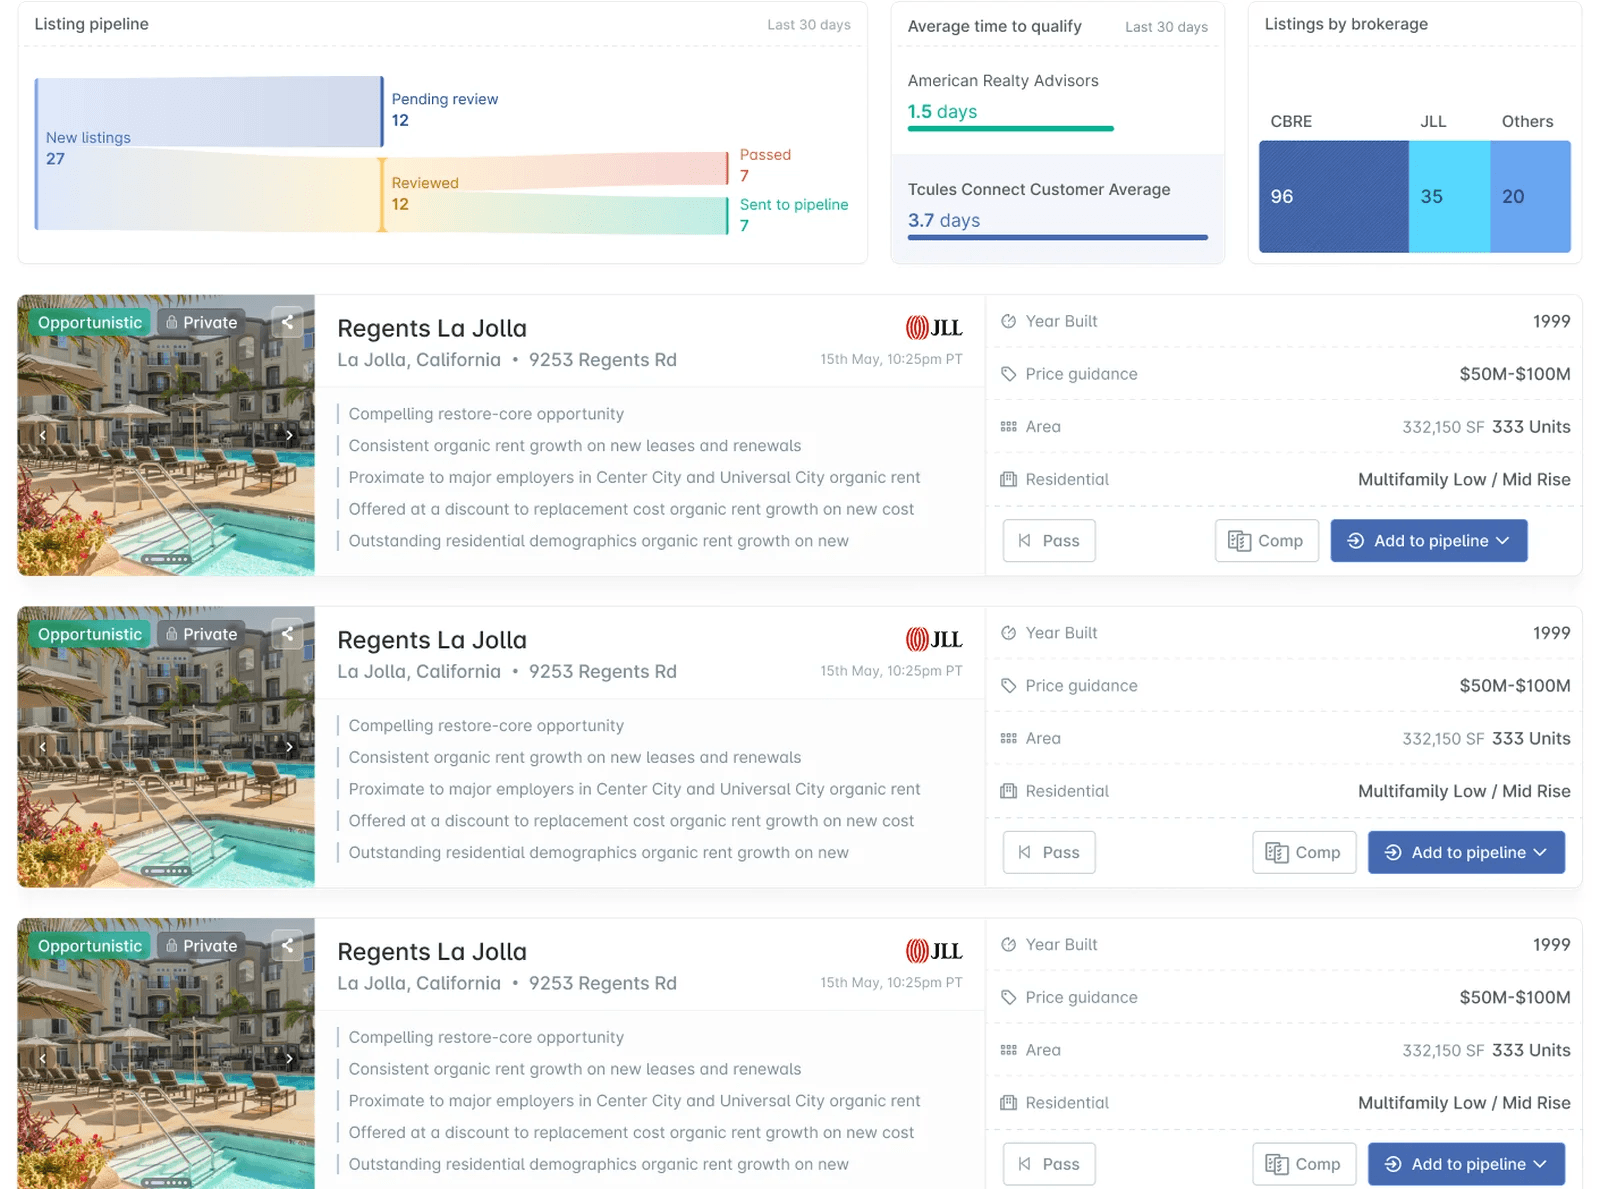Viewport: 1600px width, 1189px height.
Task: Pass on the third Regents La Jolla listing
Action: click(1049, 1164)
